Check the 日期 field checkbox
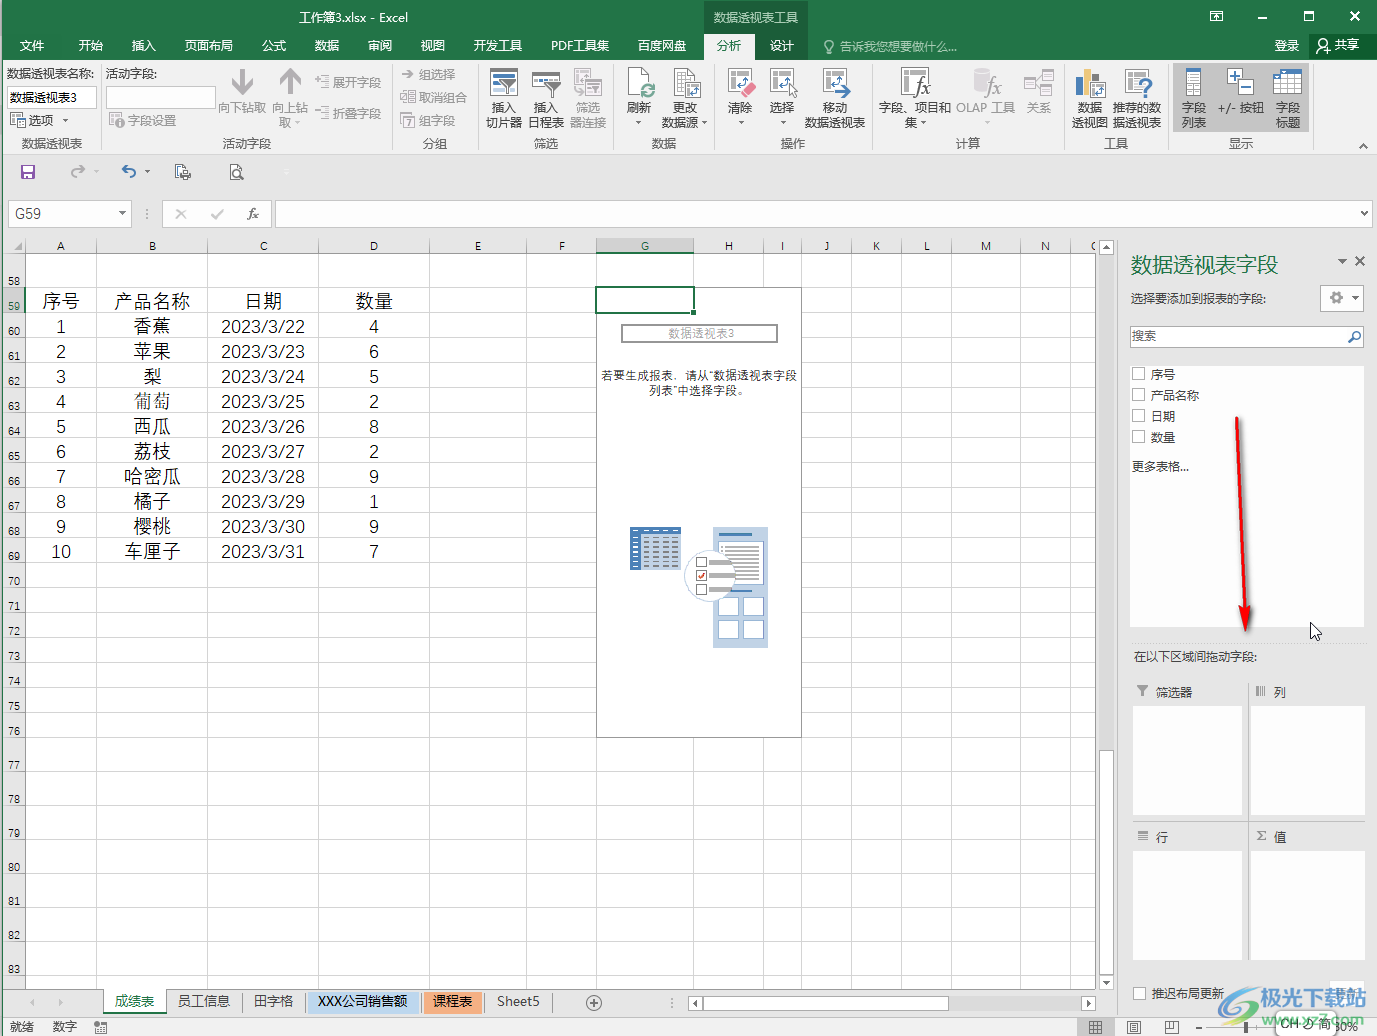Image resolution: width=1377 pixels, height=1036 pixels. tap(1138, 415)
